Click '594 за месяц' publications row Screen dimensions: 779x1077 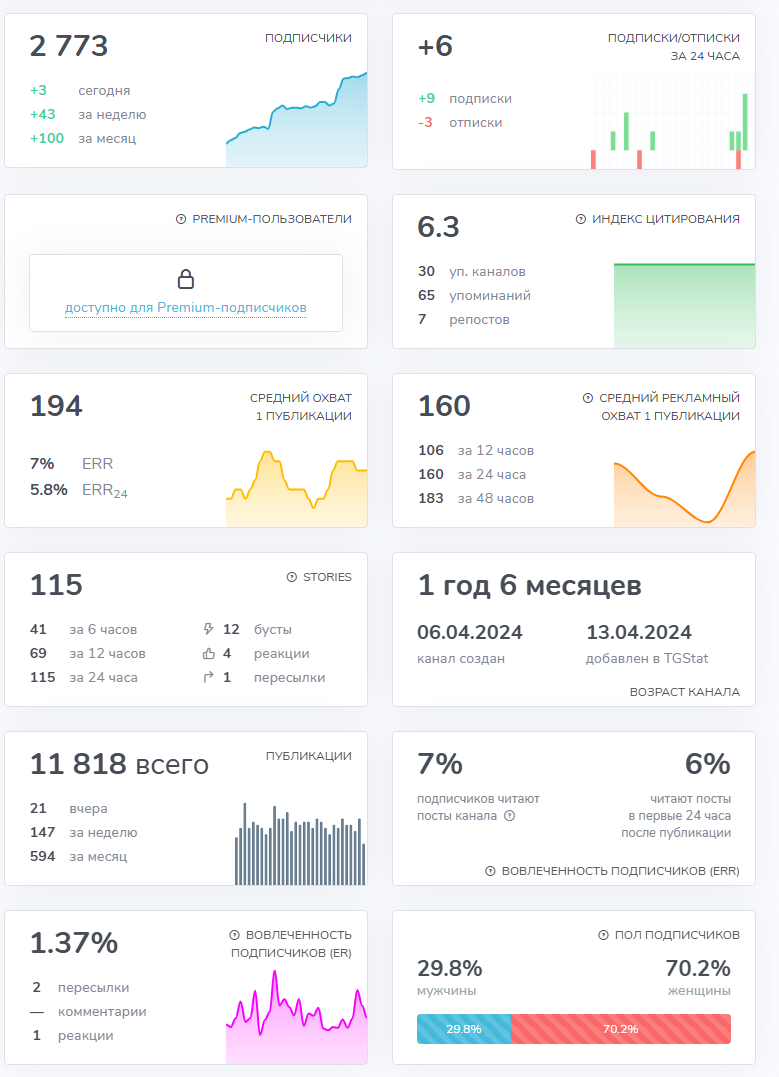click(79, 857)
